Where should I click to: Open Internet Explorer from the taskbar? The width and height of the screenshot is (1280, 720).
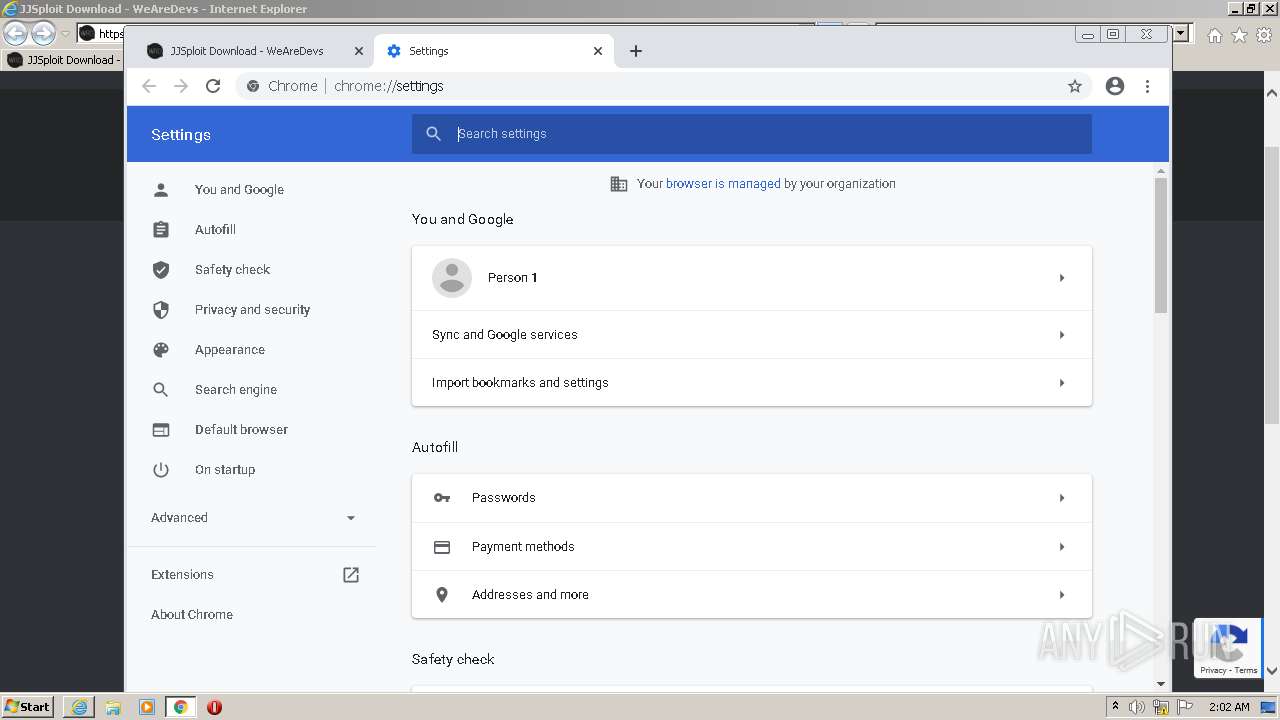coord(79,707)
